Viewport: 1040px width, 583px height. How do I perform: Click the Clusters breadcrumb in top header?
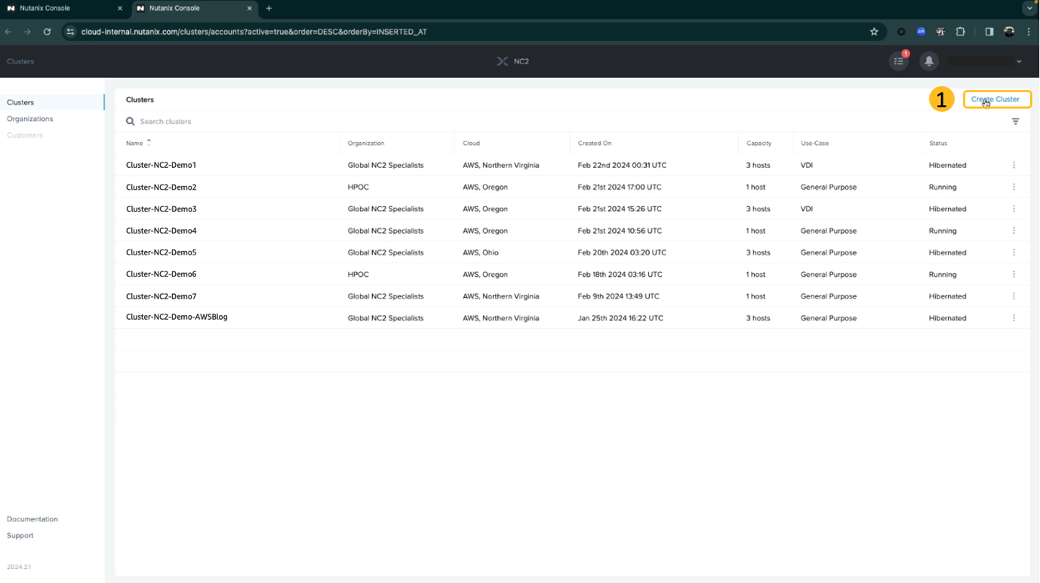[x=20, y=61]
